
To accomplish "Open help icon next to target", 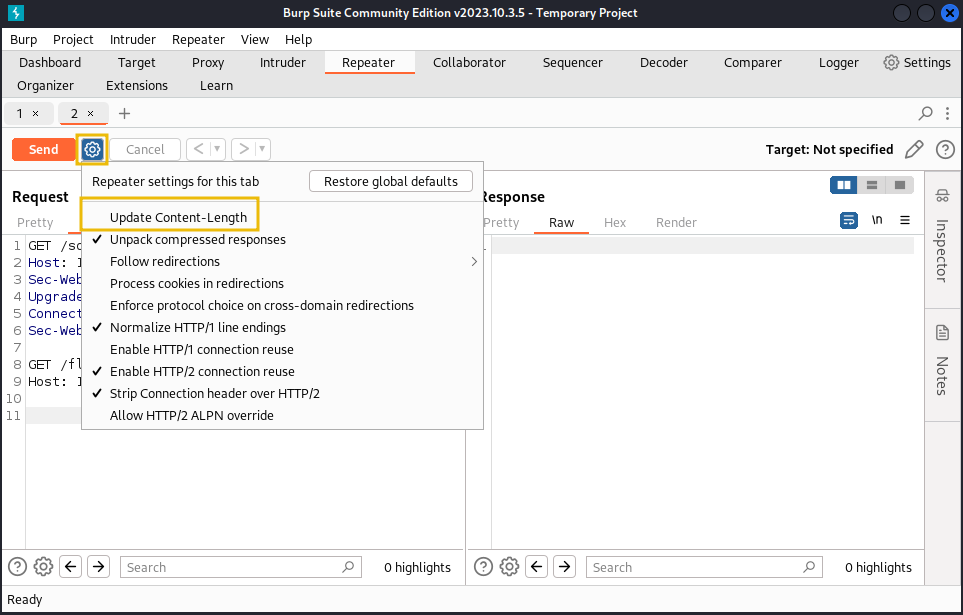I will coord(945,149).
